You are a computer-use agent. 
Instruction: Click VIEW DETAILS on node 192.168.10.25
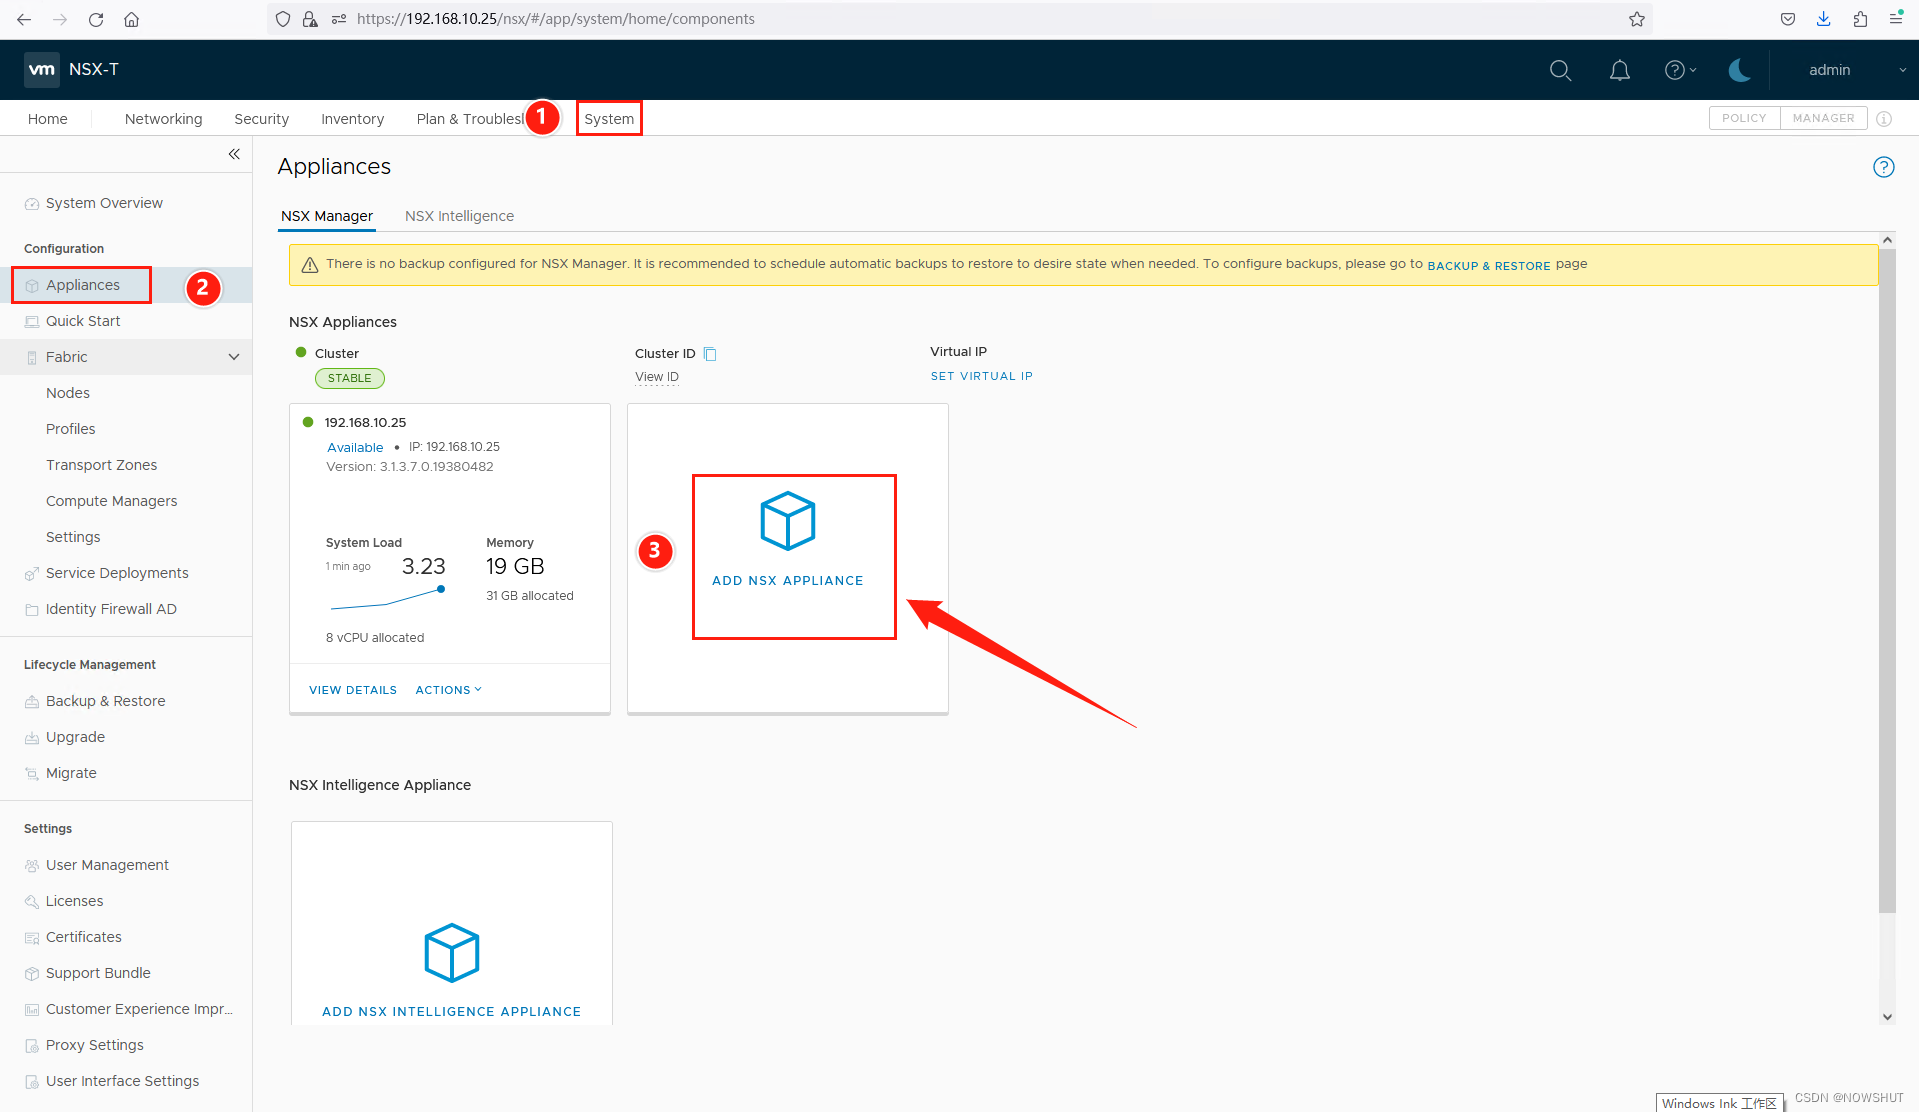point(353,690)
